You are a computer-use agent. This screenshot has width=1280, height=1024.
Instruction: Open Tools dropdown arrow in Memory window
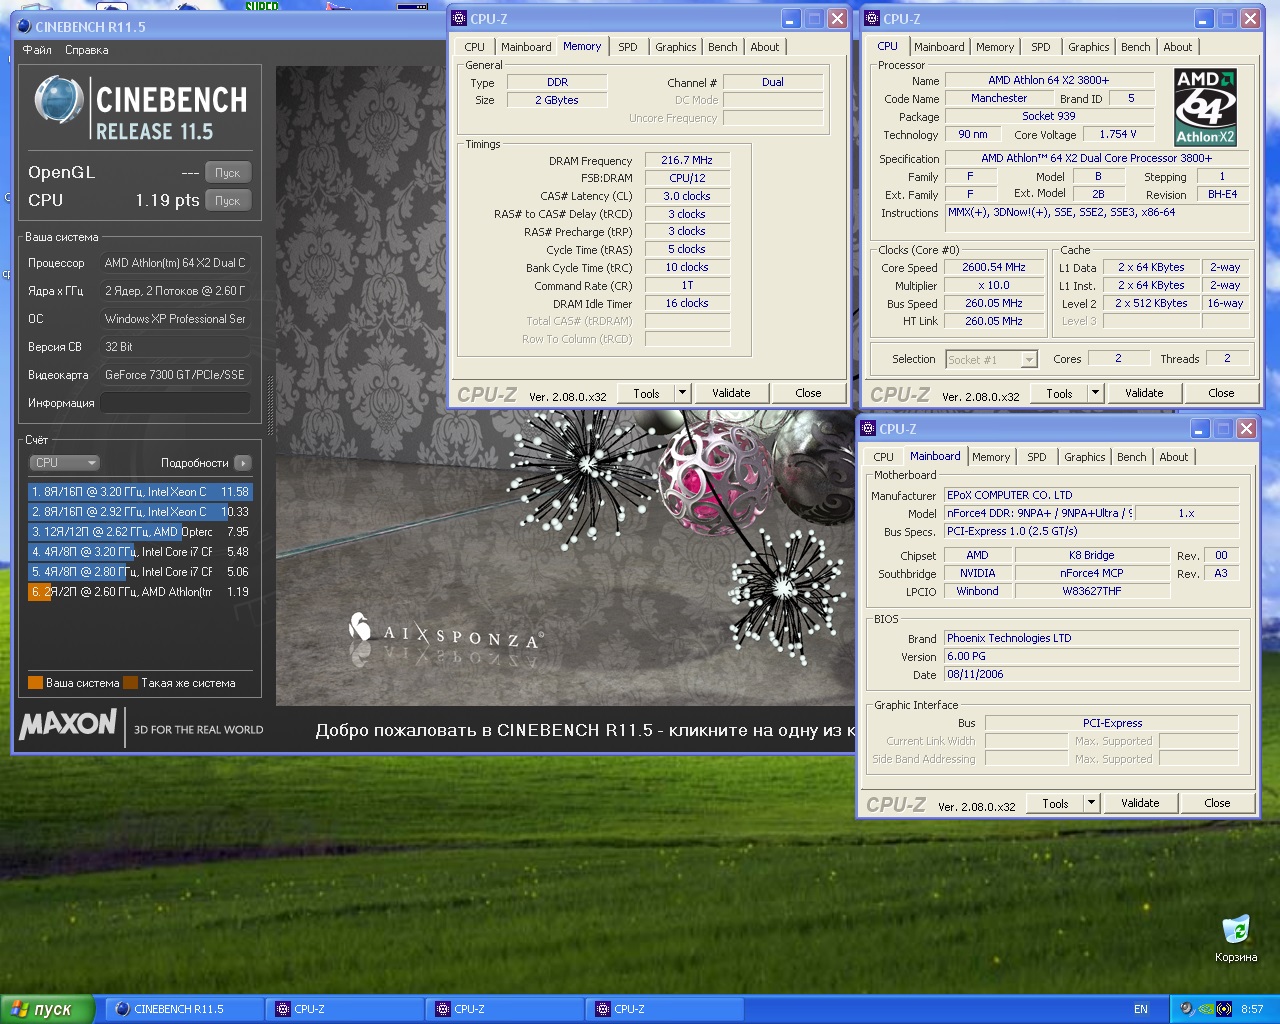682,393
